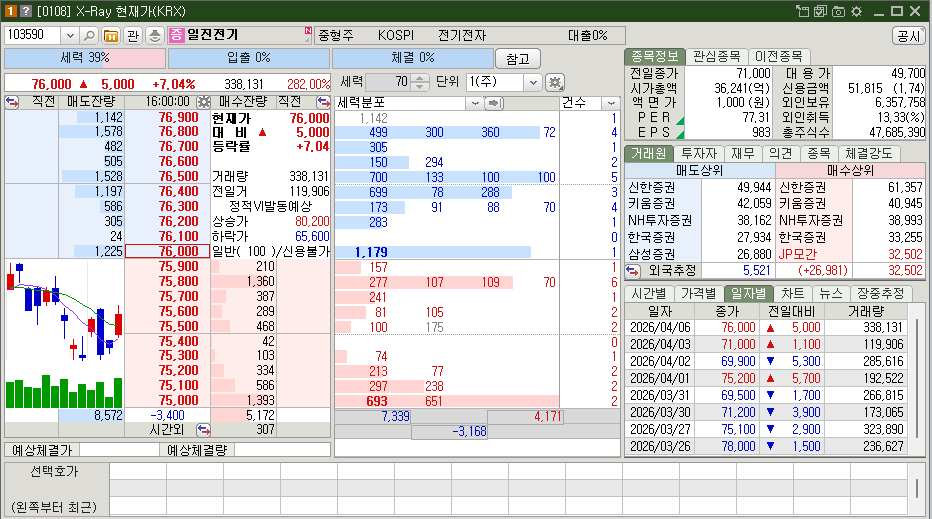
Task: Open the 가격별 tab
Action: 699,293
